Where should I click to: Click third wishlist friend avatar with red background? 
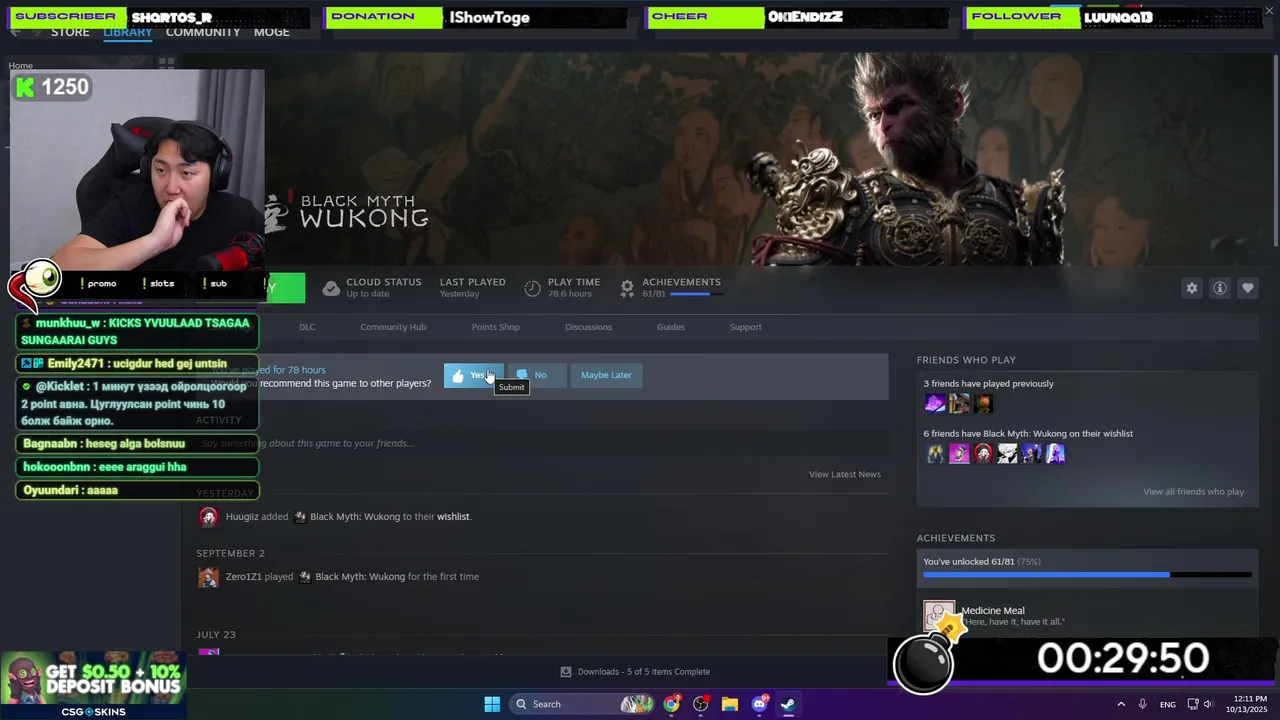click(x=983, y=454)
